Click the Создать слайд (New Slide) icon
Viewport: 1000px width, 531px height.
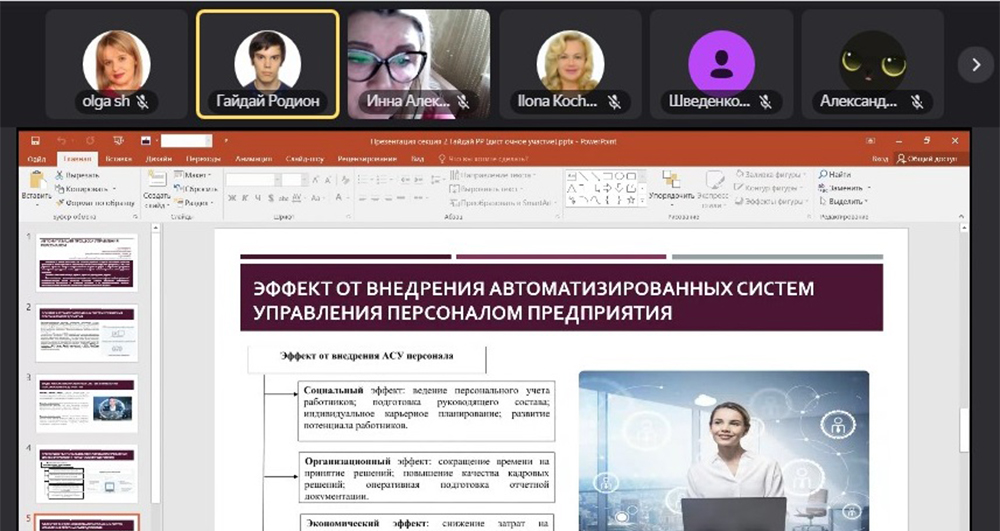click(156, 179)
